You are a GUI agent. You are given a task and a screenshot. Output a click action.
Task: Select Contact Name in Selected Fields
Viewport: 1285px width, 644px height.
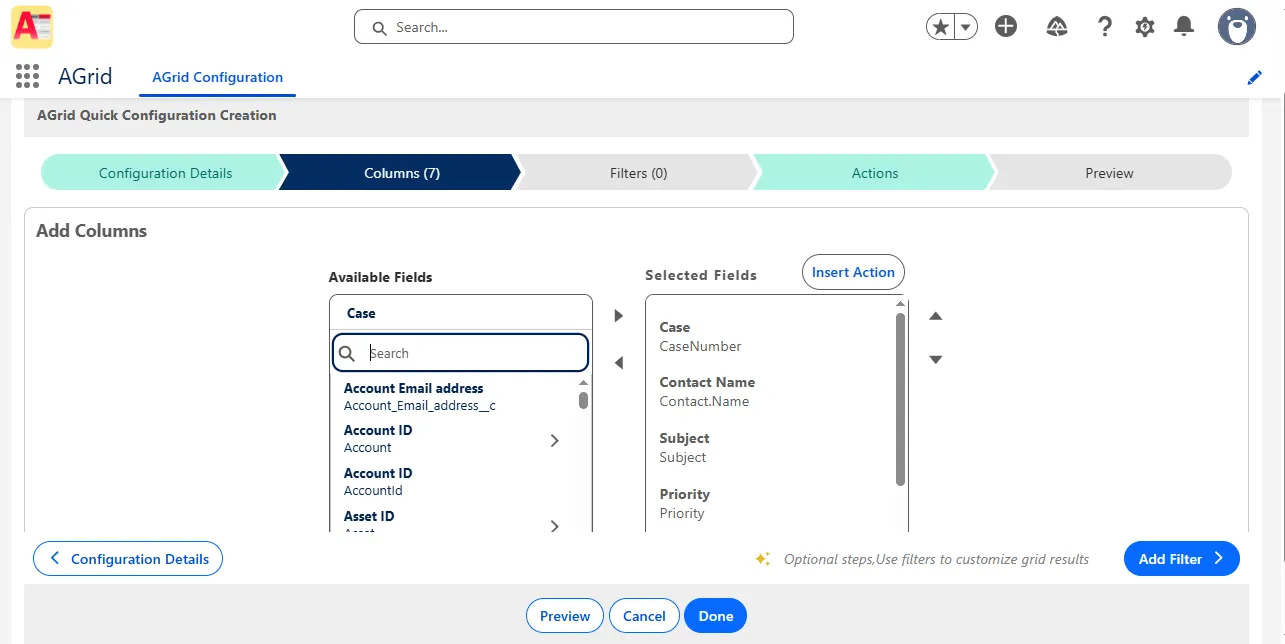coord(770,392)
